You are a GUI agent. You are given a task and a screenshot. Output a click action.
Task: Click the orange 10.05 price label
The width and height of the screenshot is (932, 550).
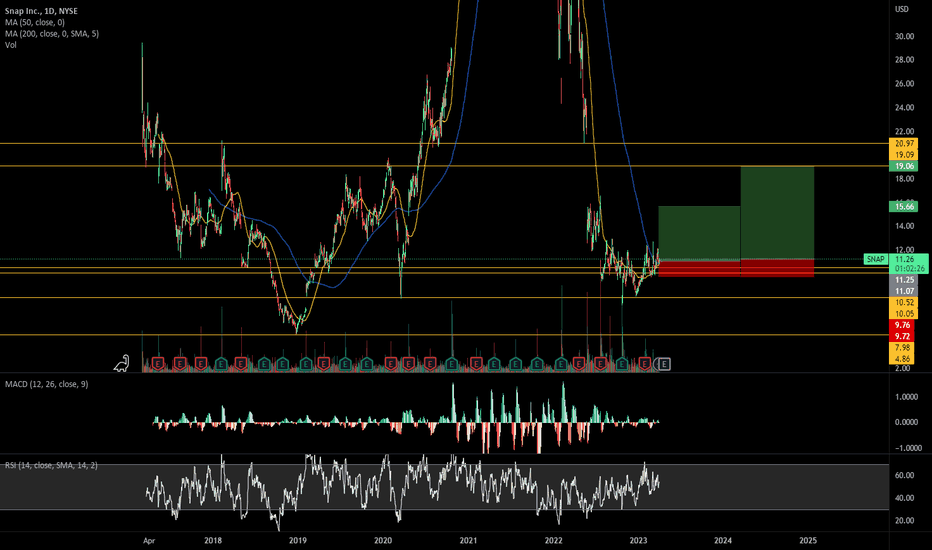[904, 313]
